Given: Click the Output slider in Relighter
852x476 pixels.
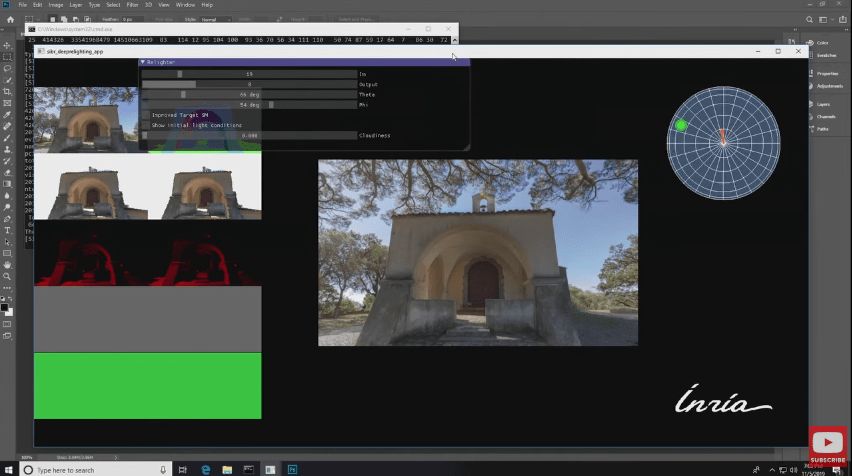Looking at the screenshot, I should 249,84.
